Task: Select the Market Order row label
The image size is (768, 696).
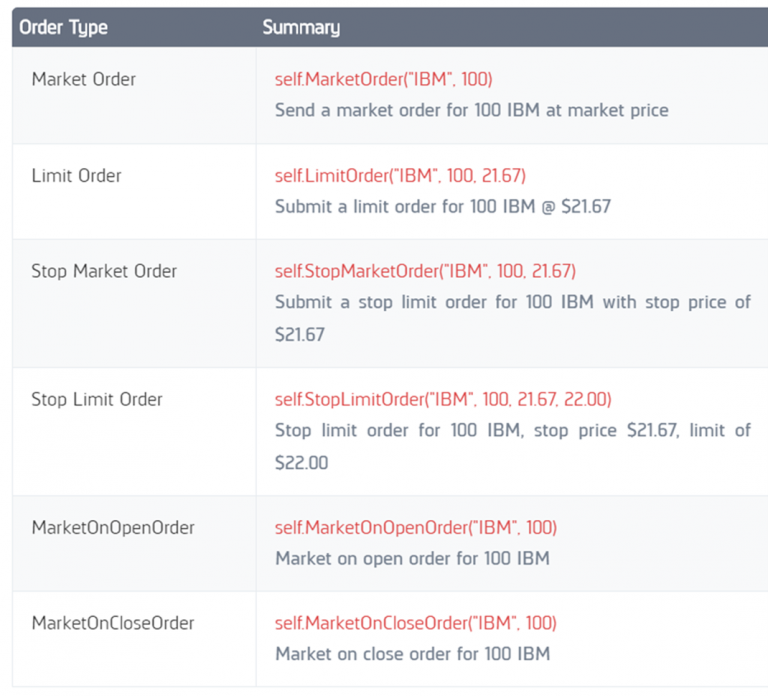Action: (x=84, y=79)
